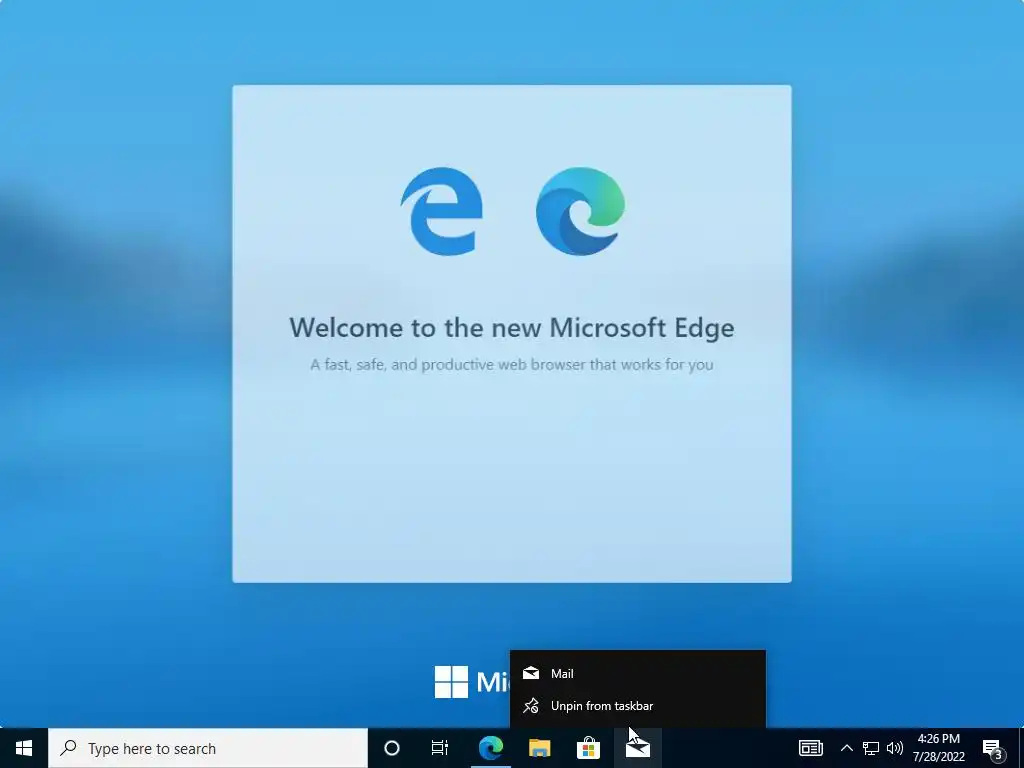This screenshot has height=768, width=1024.
Task: Open the network status tray icon
Action: coord(871,748)
